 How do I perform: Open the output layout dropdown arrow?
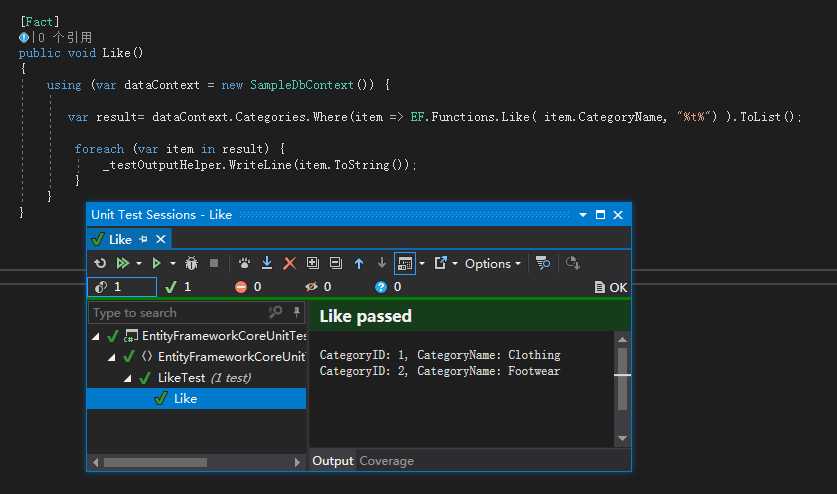pos(422,263)
